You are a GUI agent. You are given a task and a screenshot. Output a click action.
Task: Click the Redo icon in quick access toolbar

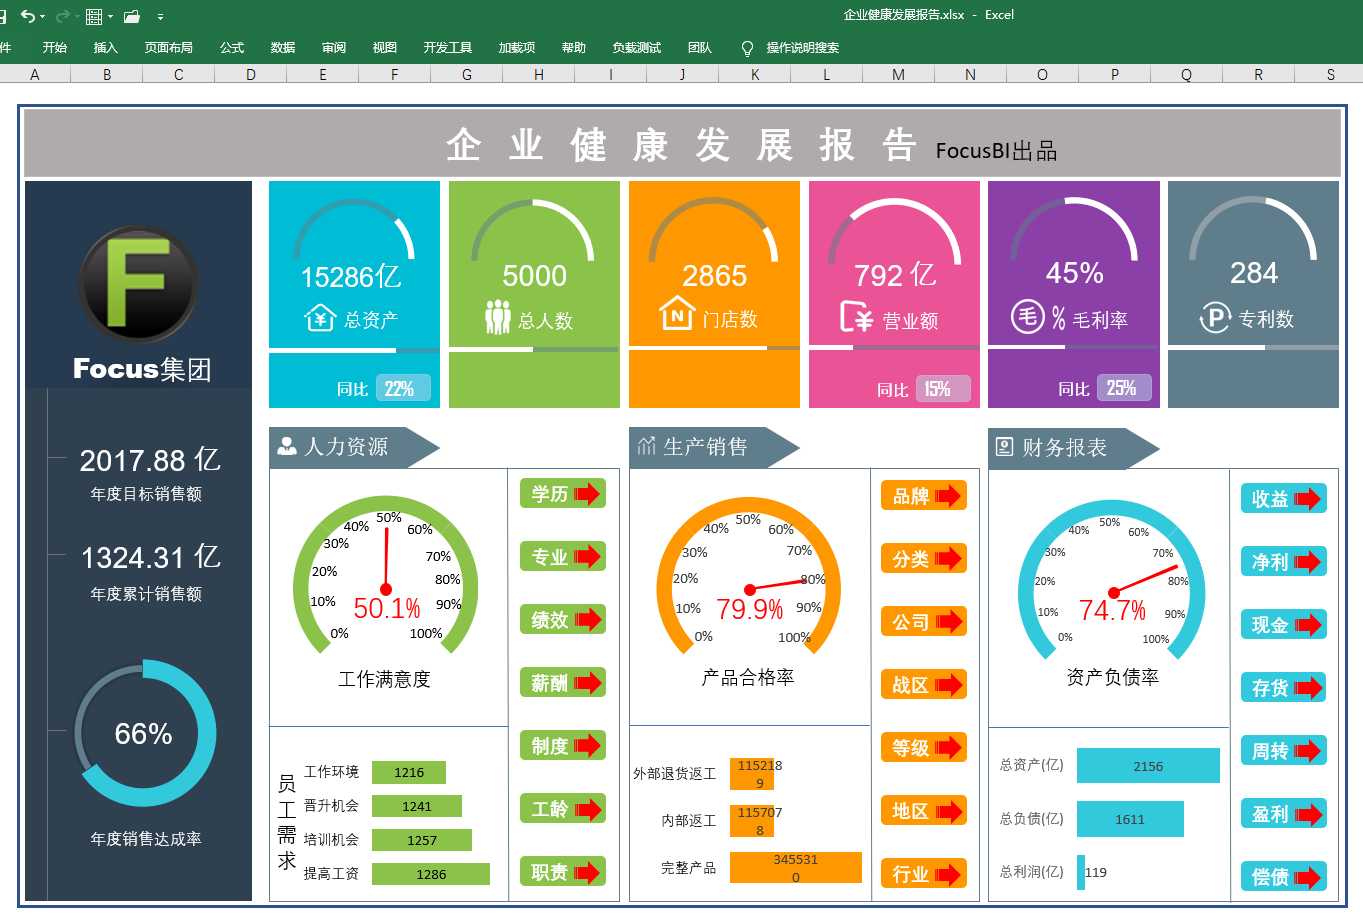62,16
